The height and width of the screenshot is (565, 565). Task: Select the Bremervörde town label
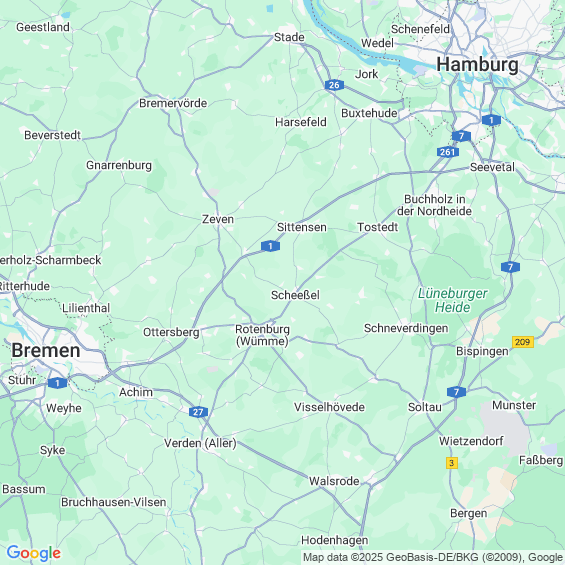(x=173, y=103)
